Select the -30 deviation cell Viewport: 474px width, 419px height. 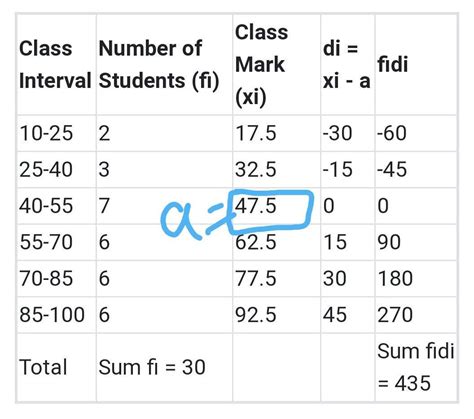(x=348, y=133)
